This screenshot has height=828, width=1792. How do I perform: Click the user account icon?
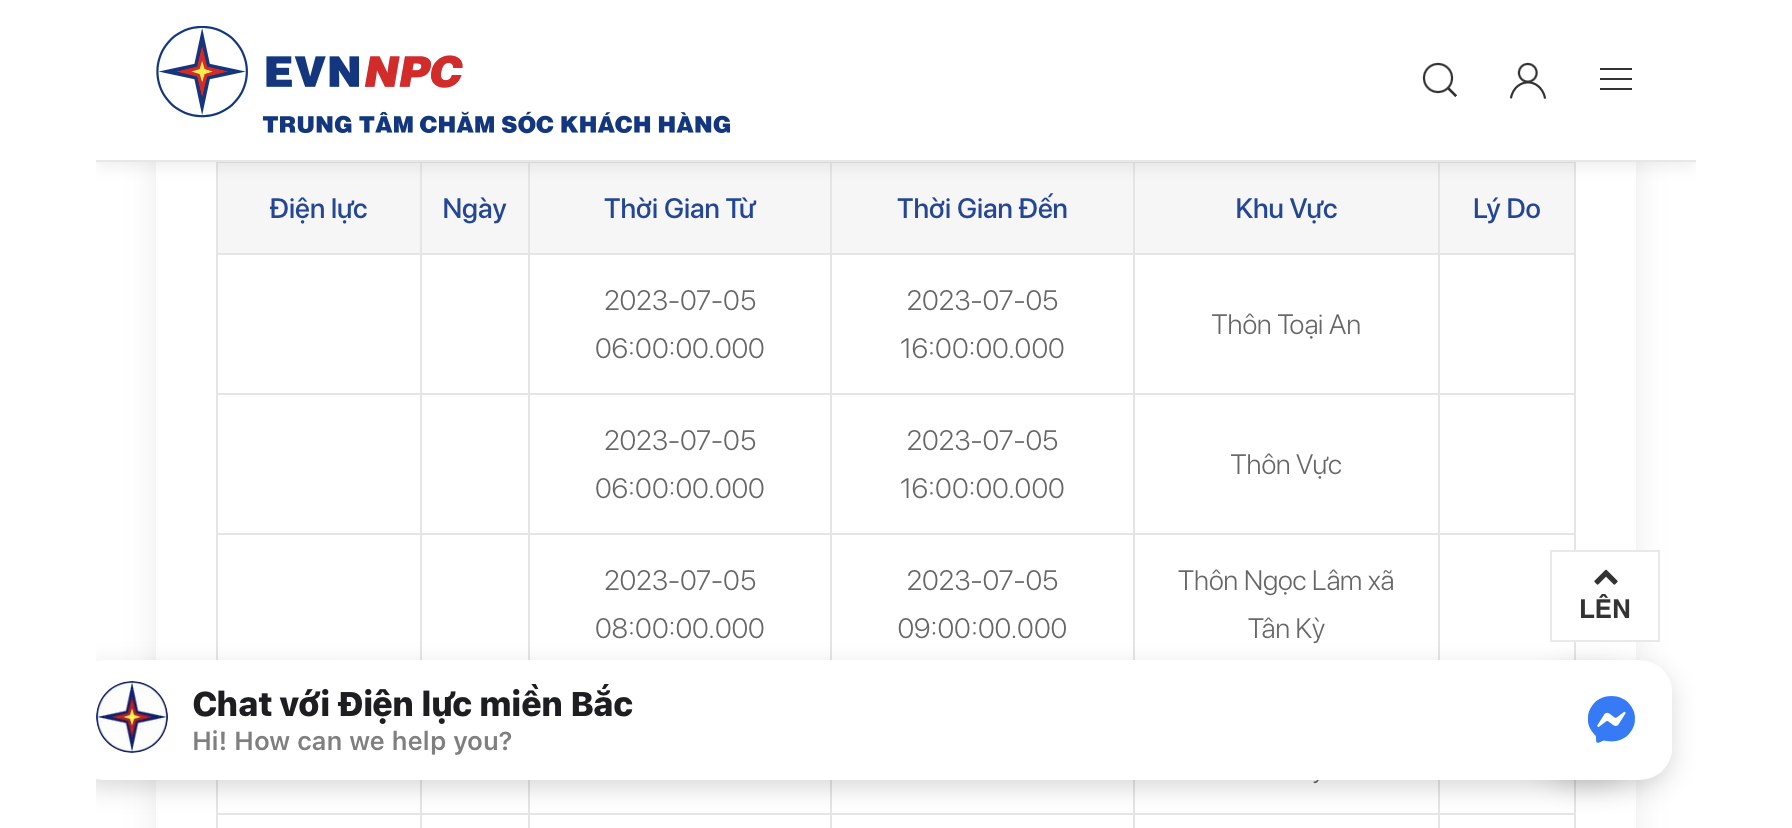[x=1528, y=80]
